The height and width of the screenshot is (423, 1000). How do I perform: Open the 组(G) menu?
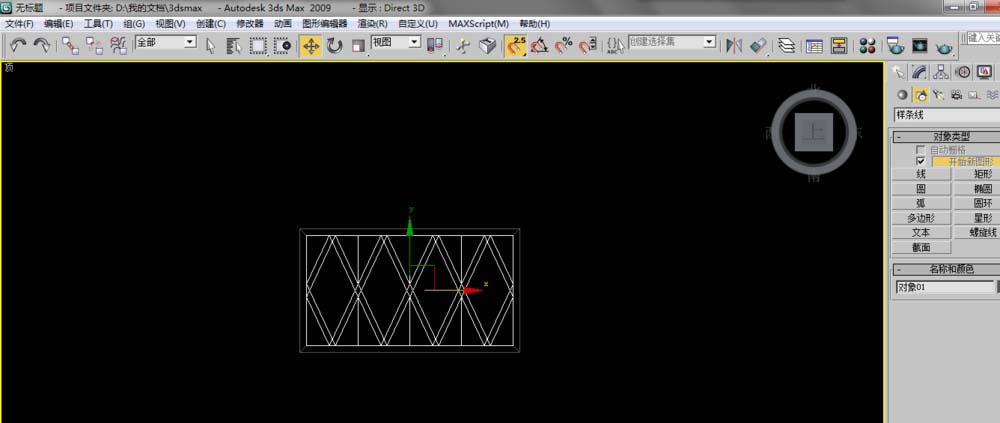click(134, 24)
